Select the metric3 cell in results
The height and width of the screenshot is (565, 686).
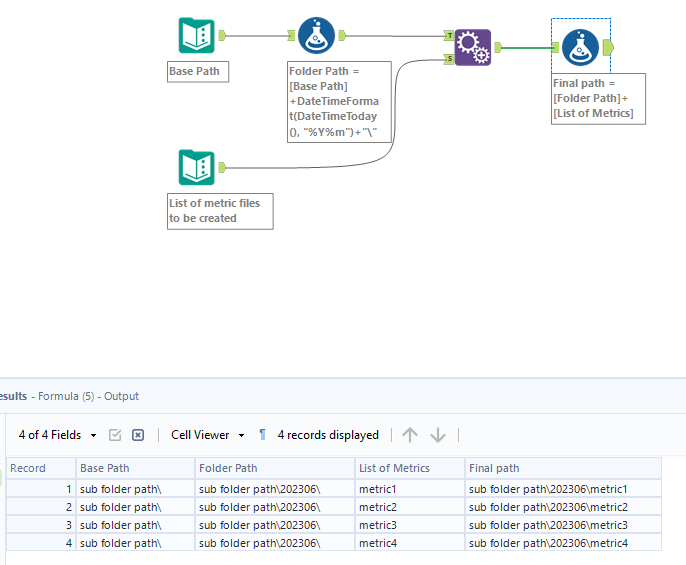pos(410,525)
